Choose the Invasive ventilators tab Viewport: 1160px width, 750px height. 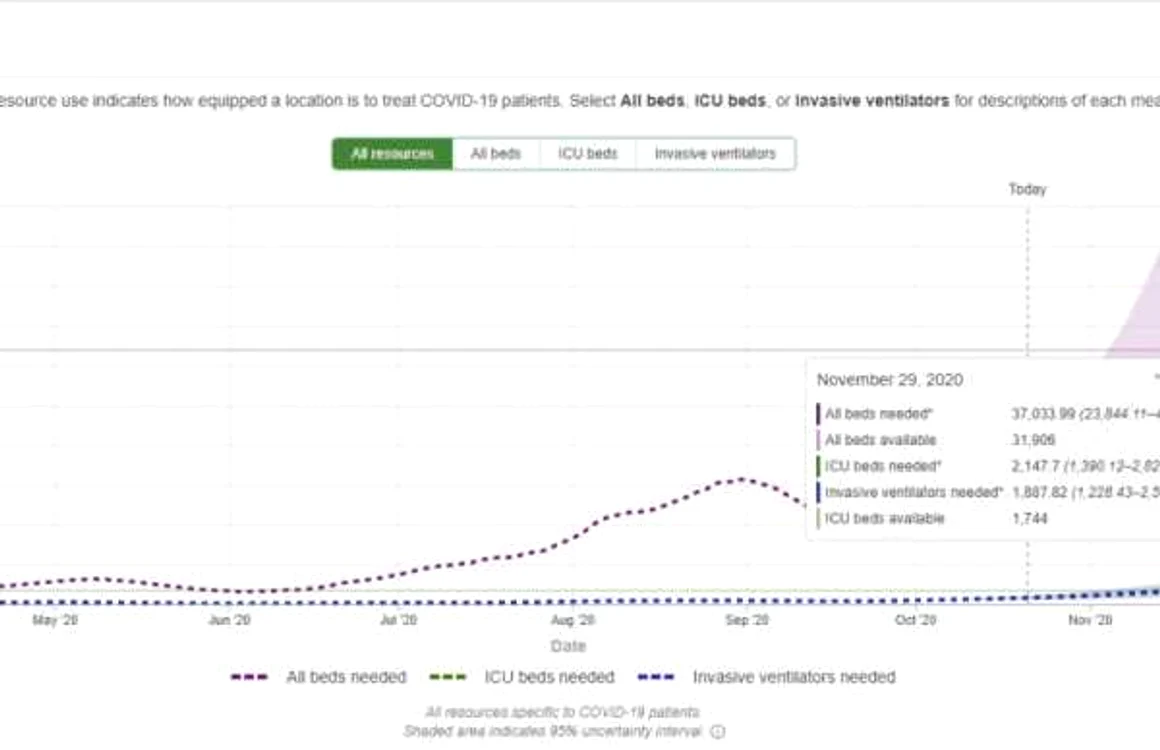pyautogui.click(x=715, y=154)
